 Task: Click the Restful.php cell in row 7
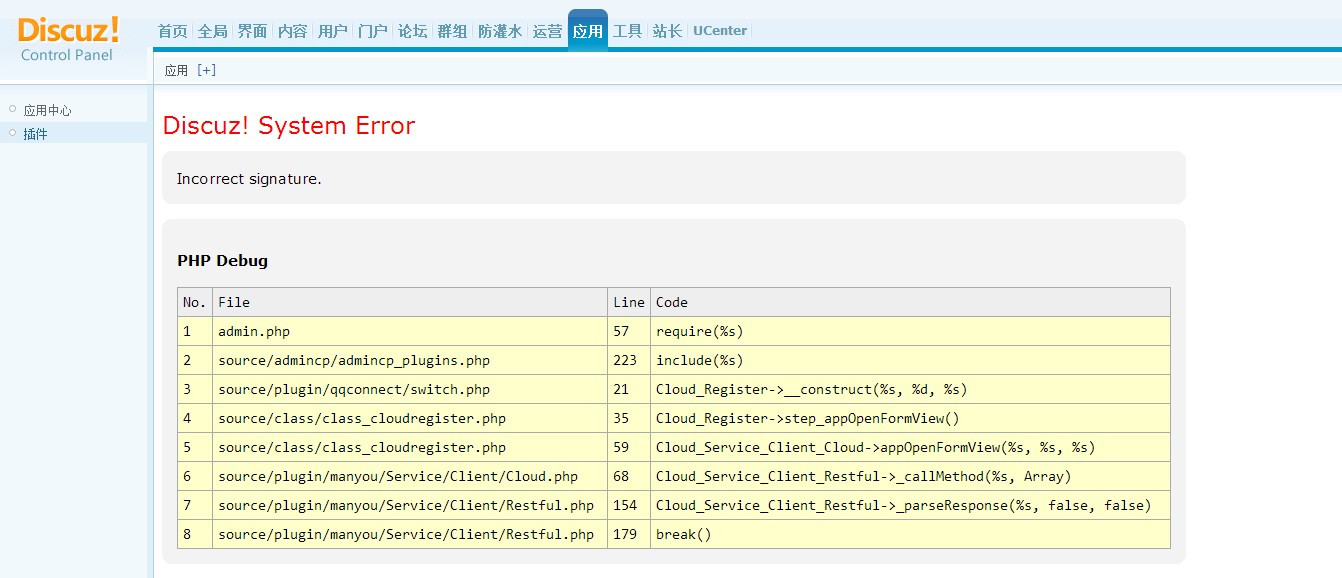coord(410,505)
